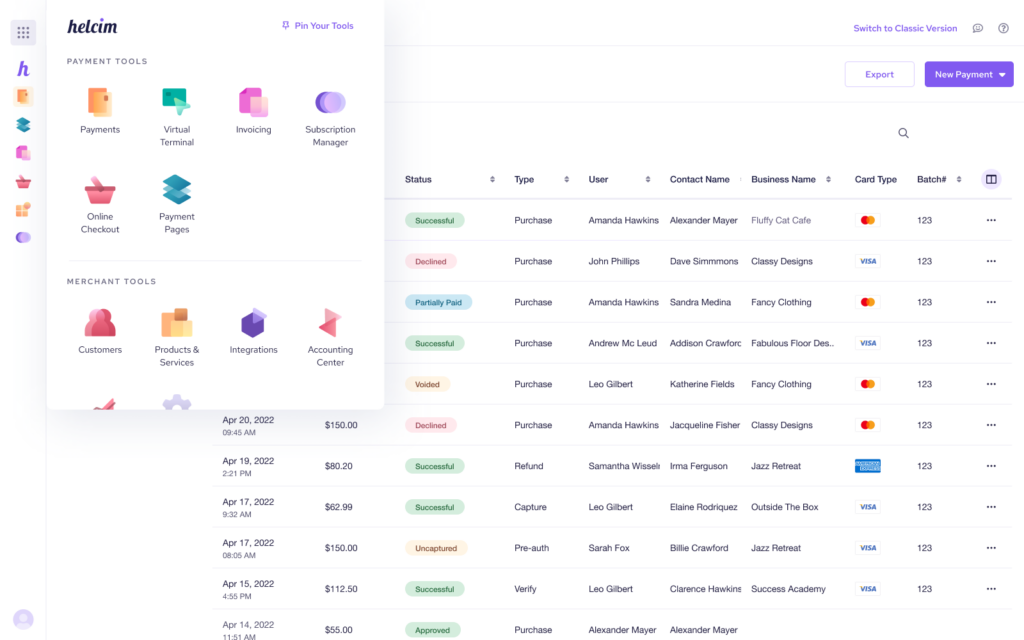Image resolution: width=1024 pixels, height=640 pixels.
Task: Click Pin Your Tools link
Action: click(317, 25)
